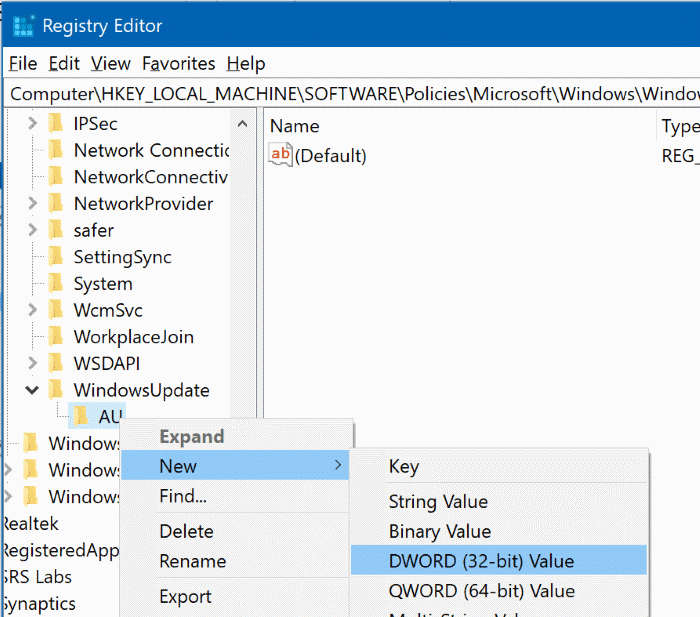Expand the WcmSvc key

(x=32, y=310)
